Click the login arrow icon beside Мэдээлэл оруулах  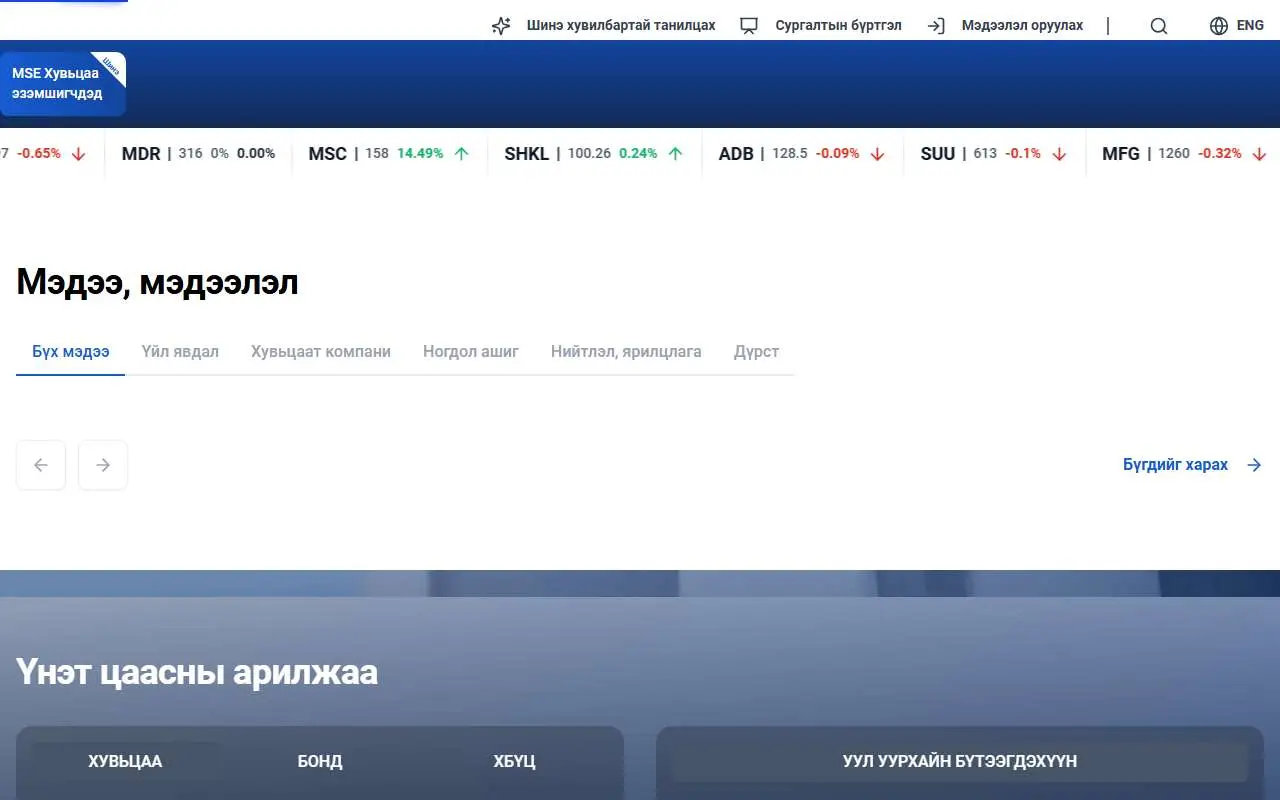pos(936,26)
